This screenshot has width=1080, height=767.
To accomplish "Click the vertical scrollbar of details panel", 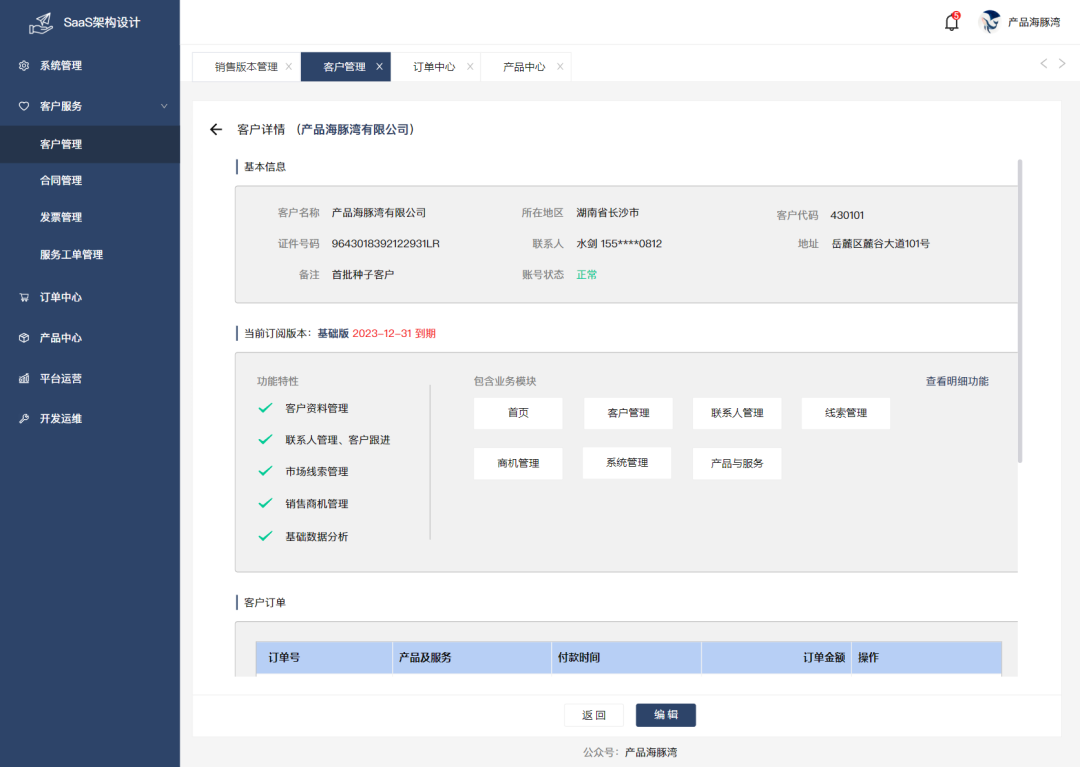I will click(x=1020, y=310).
